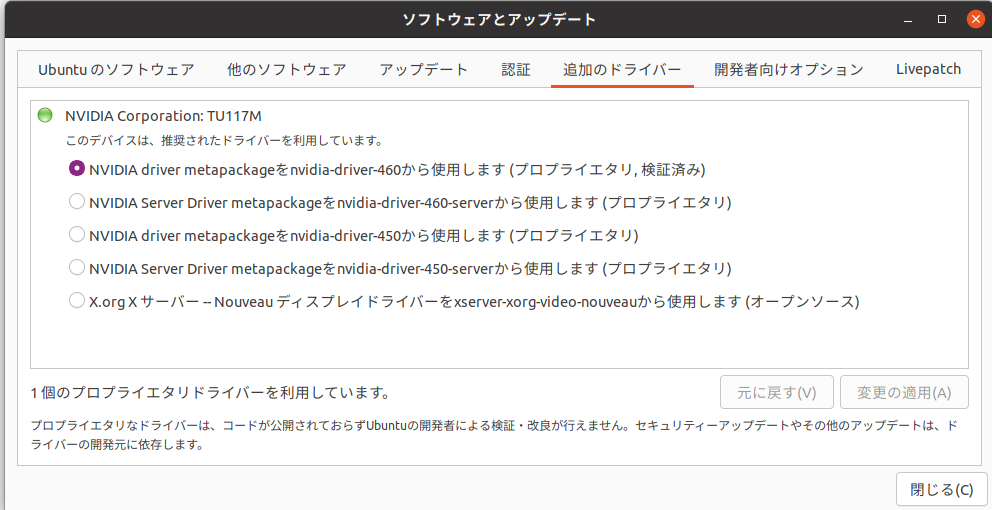Click the 元に戻す(V) revert button
Image resolution: width=992 pixels, height=510 pixels.
click(x=777, y=393)
